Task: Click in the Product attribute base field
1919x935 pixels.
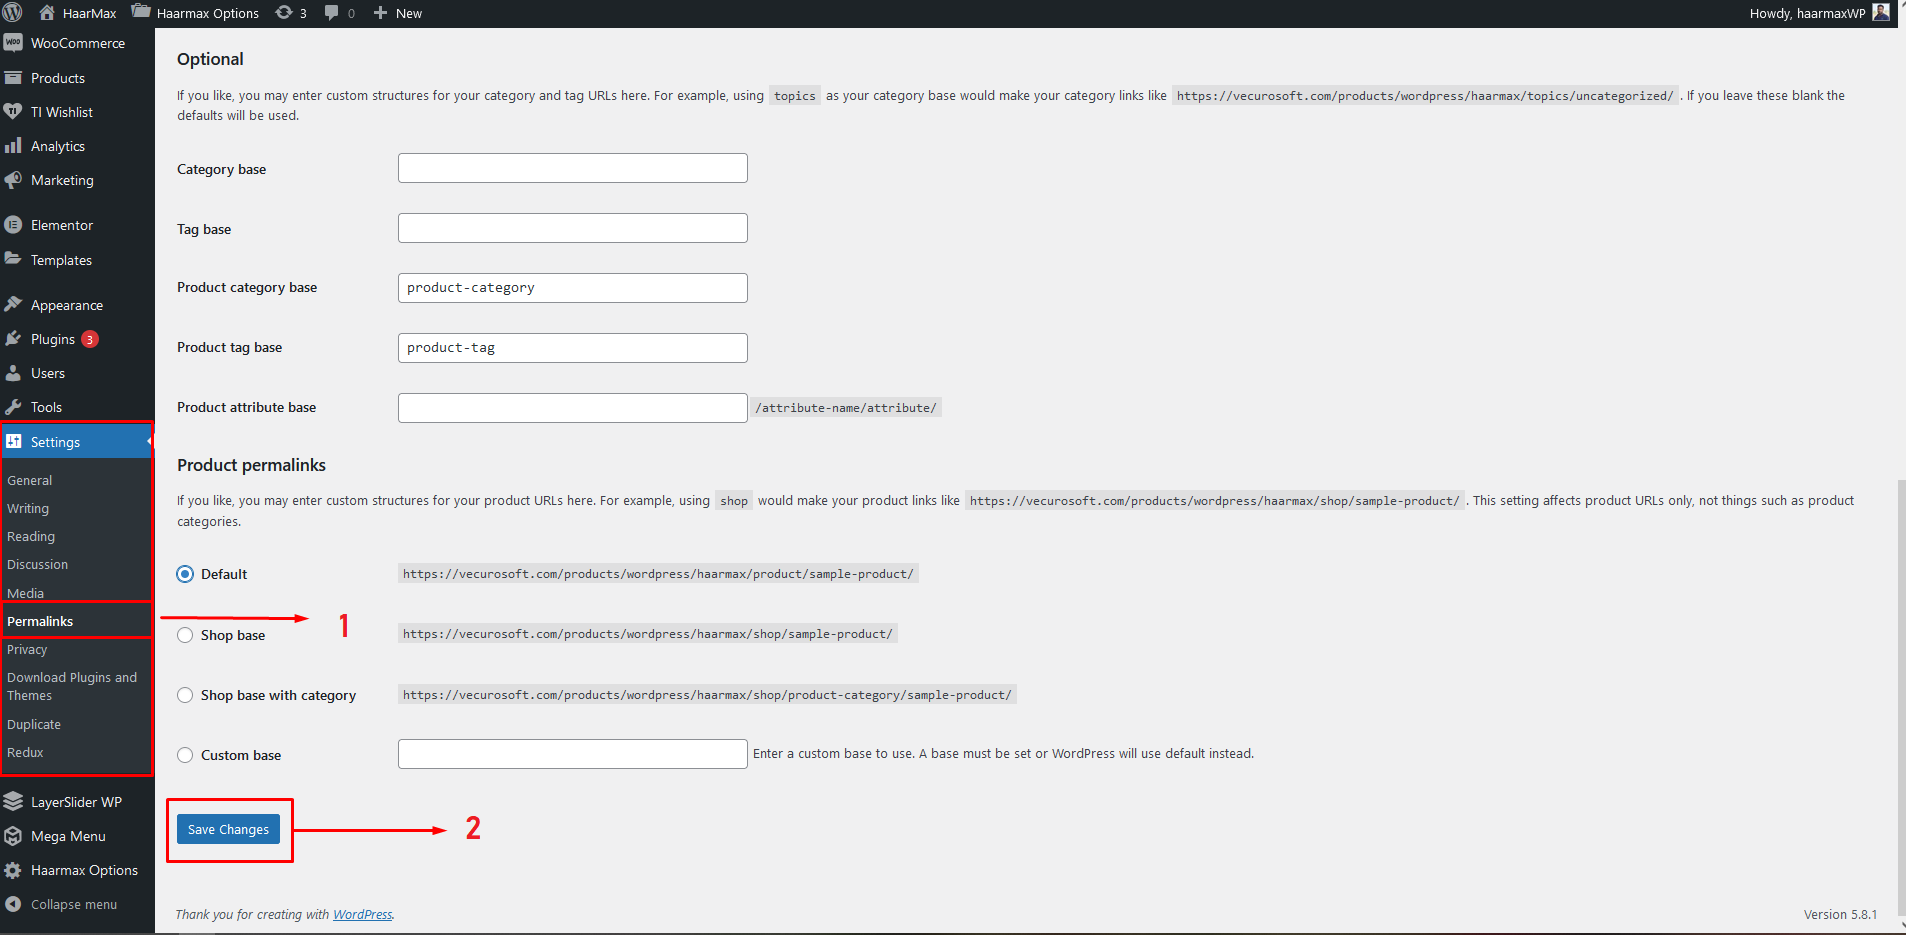Action: tap(572, 408)
